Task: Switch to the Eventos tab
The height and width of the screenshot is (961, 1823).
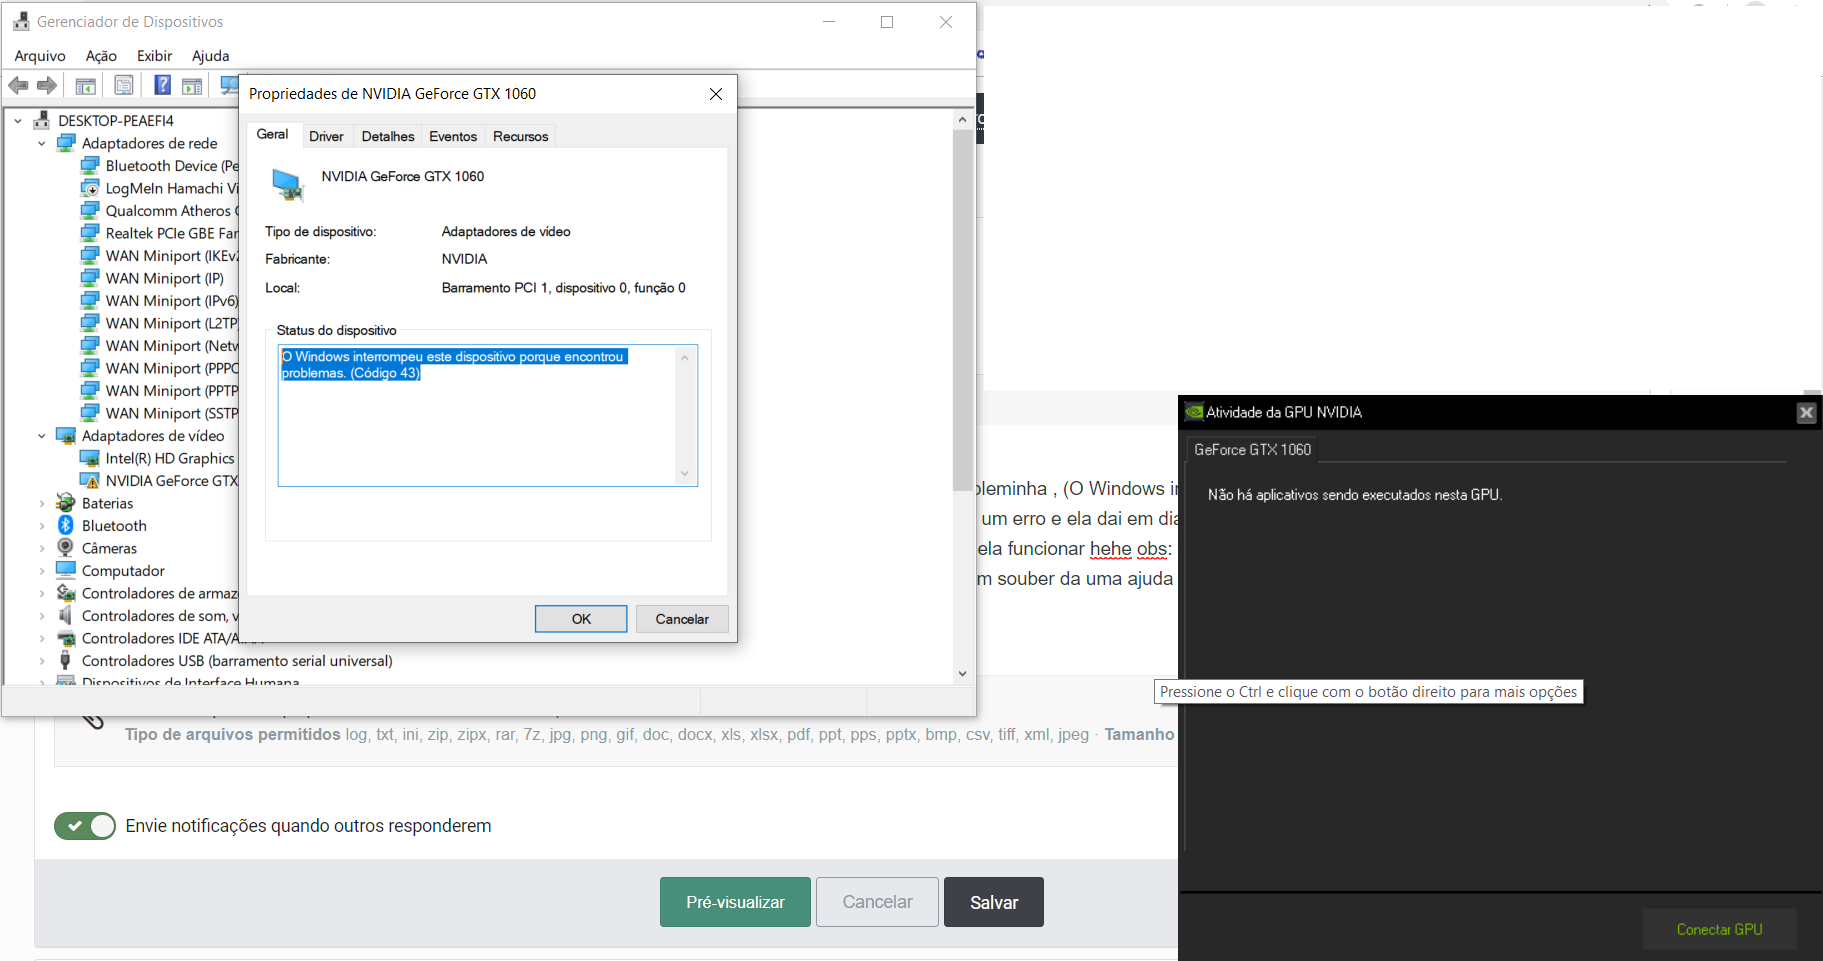Action: [453, 136]
